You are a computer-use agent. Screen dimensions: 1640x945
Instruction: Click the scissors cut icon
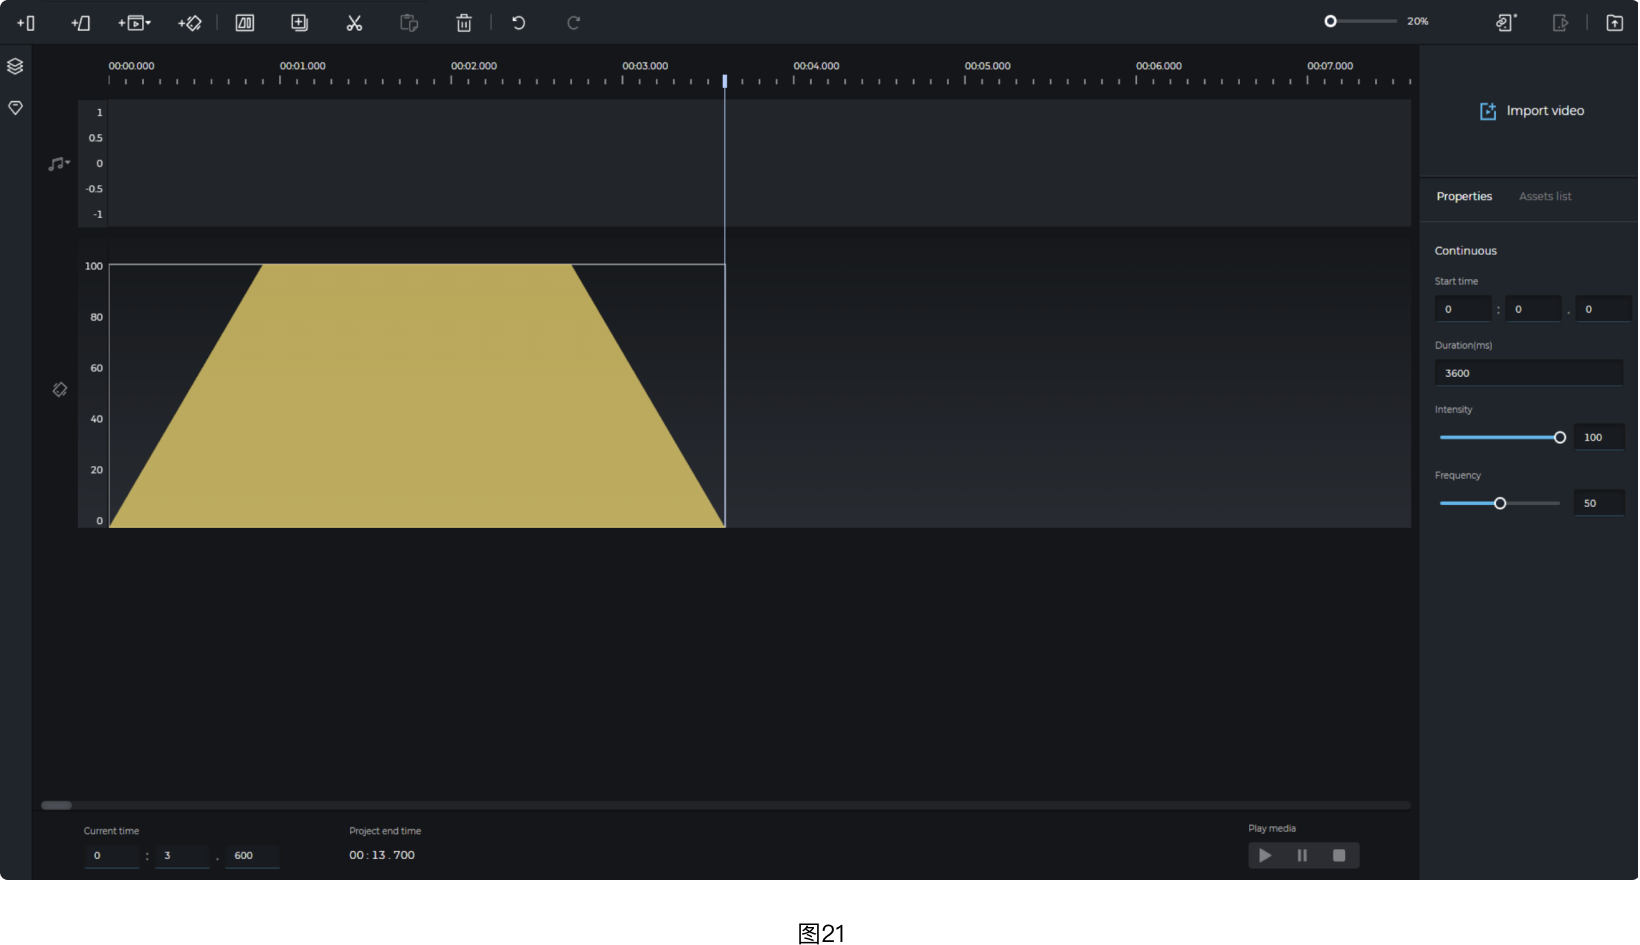354,23
